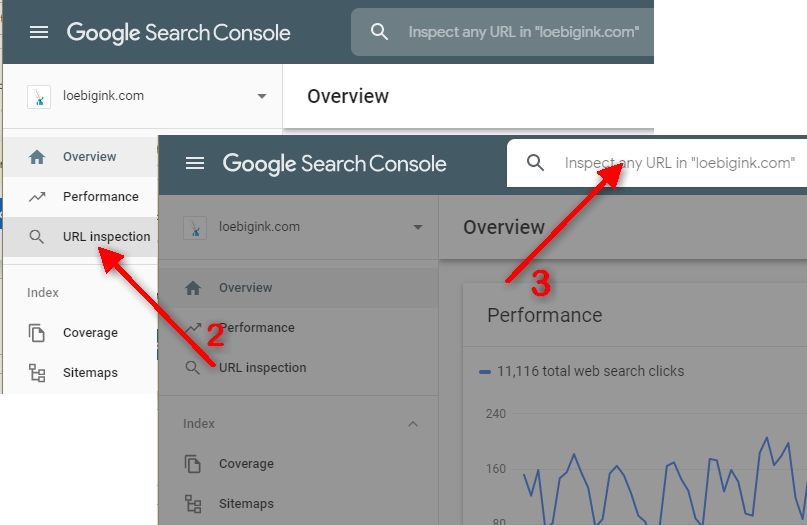This screenshot has height=525, width=807.
Task: Click the loebigink.com favicon in the foreground property selector
Action: coord(195,227)
